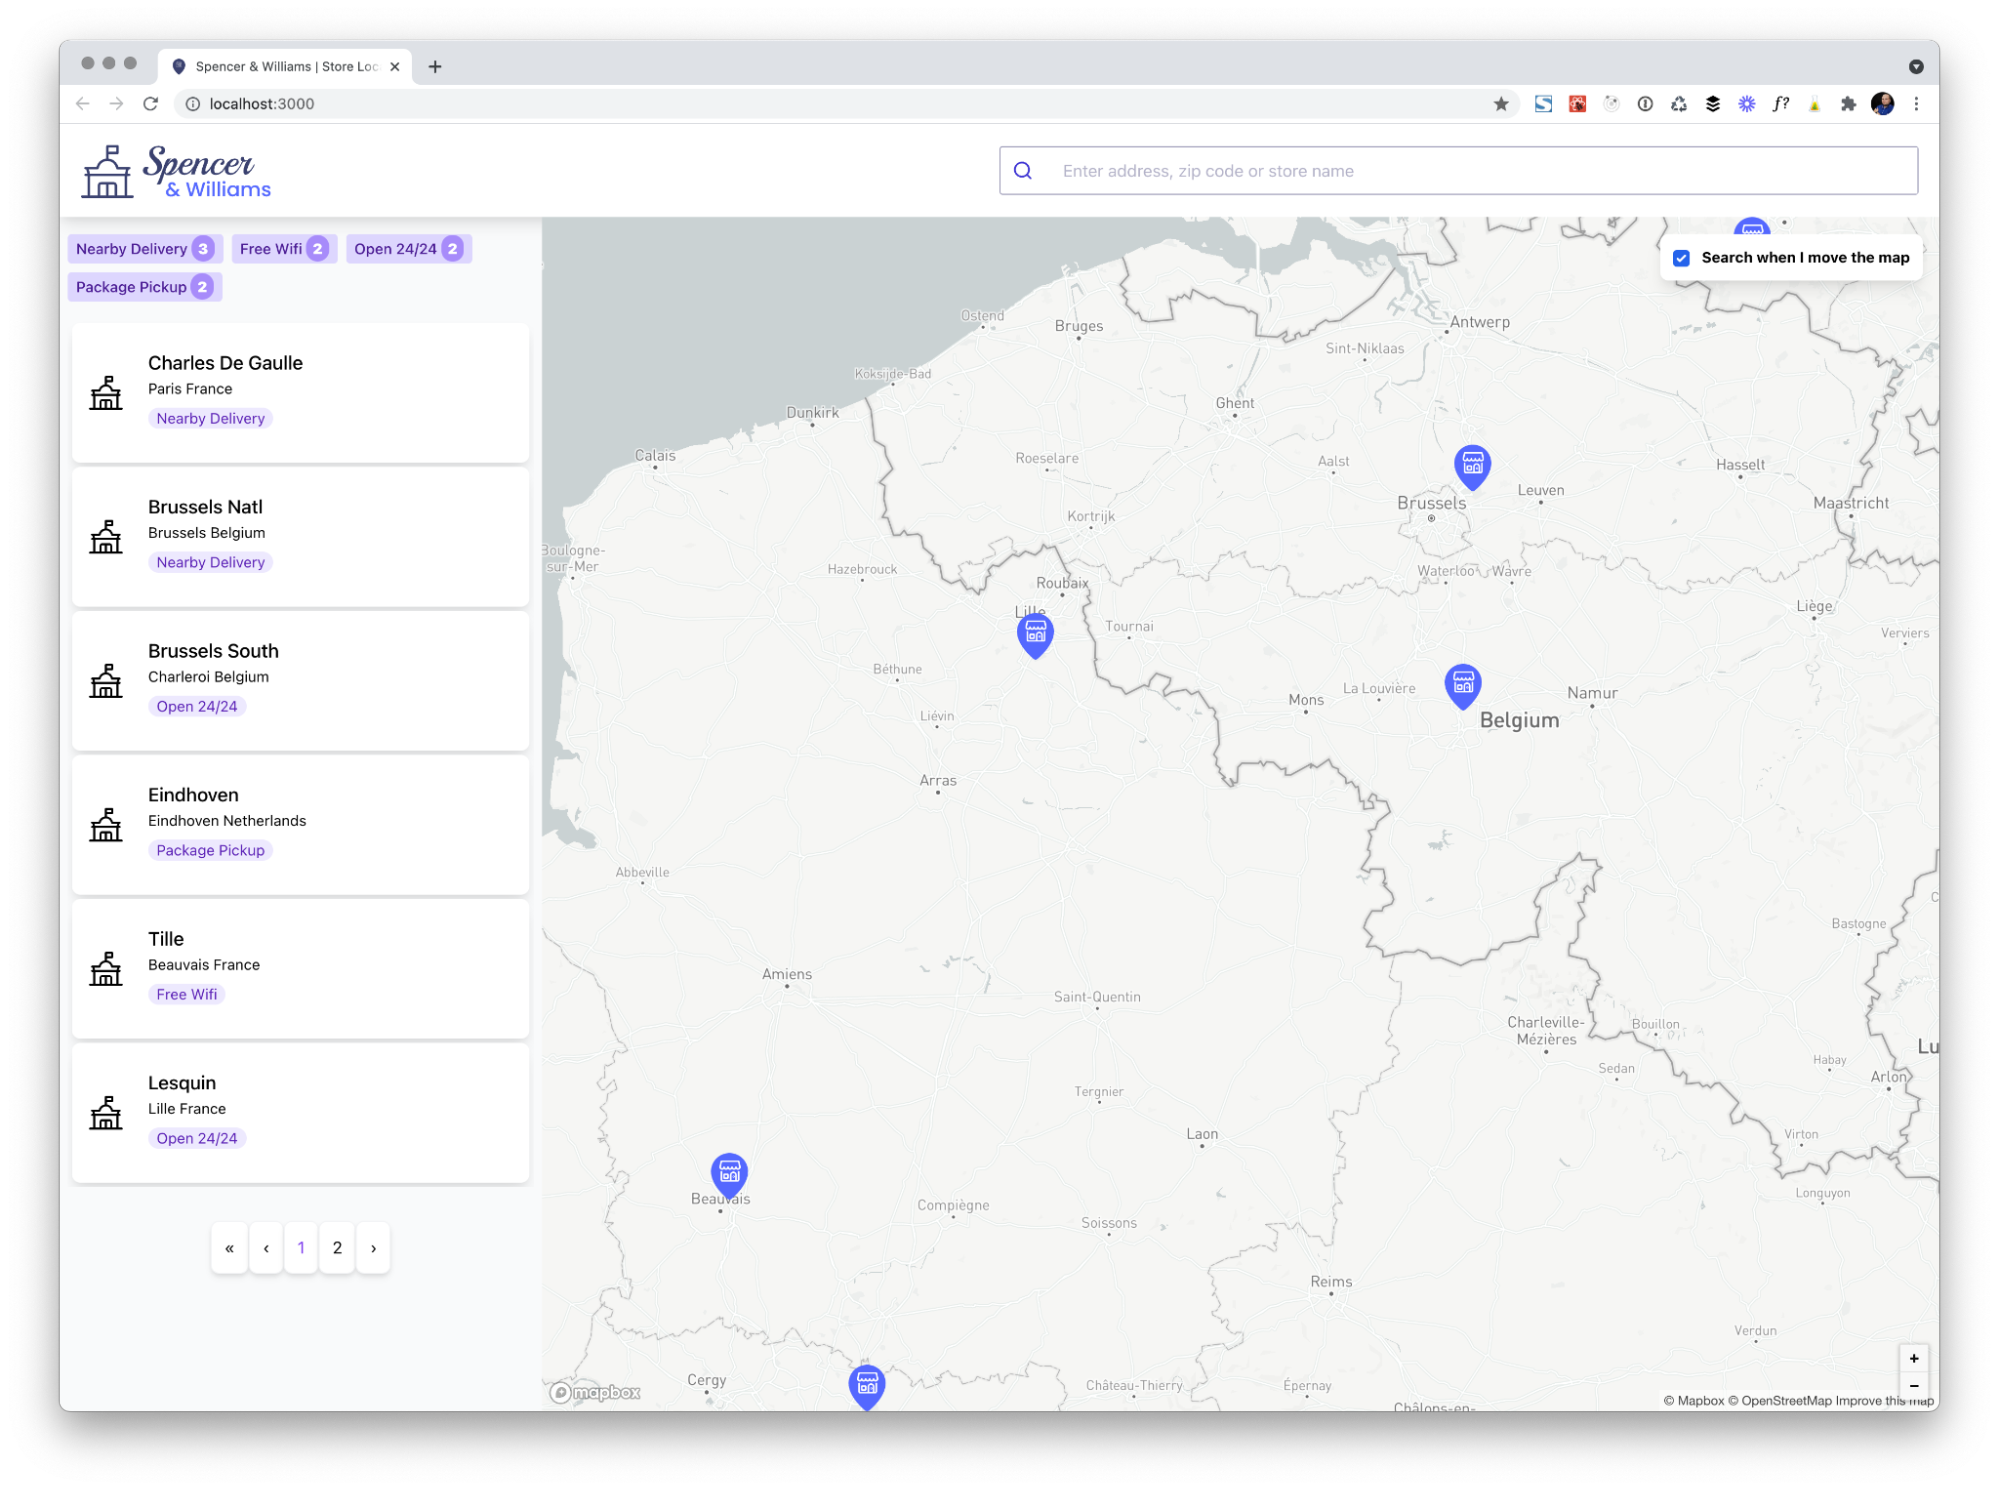1999x1490 pixels.
Task: Open Chrome's three-dot menu
Action: click(1916, 104)
